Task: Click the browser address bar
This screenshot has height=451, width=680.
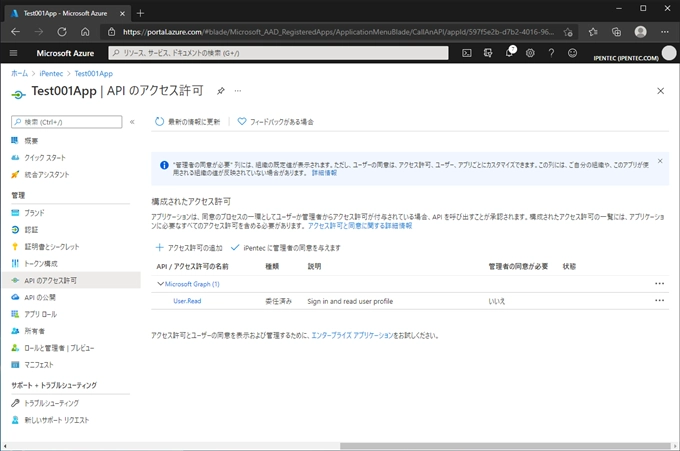Action: [x=338, y=32]
